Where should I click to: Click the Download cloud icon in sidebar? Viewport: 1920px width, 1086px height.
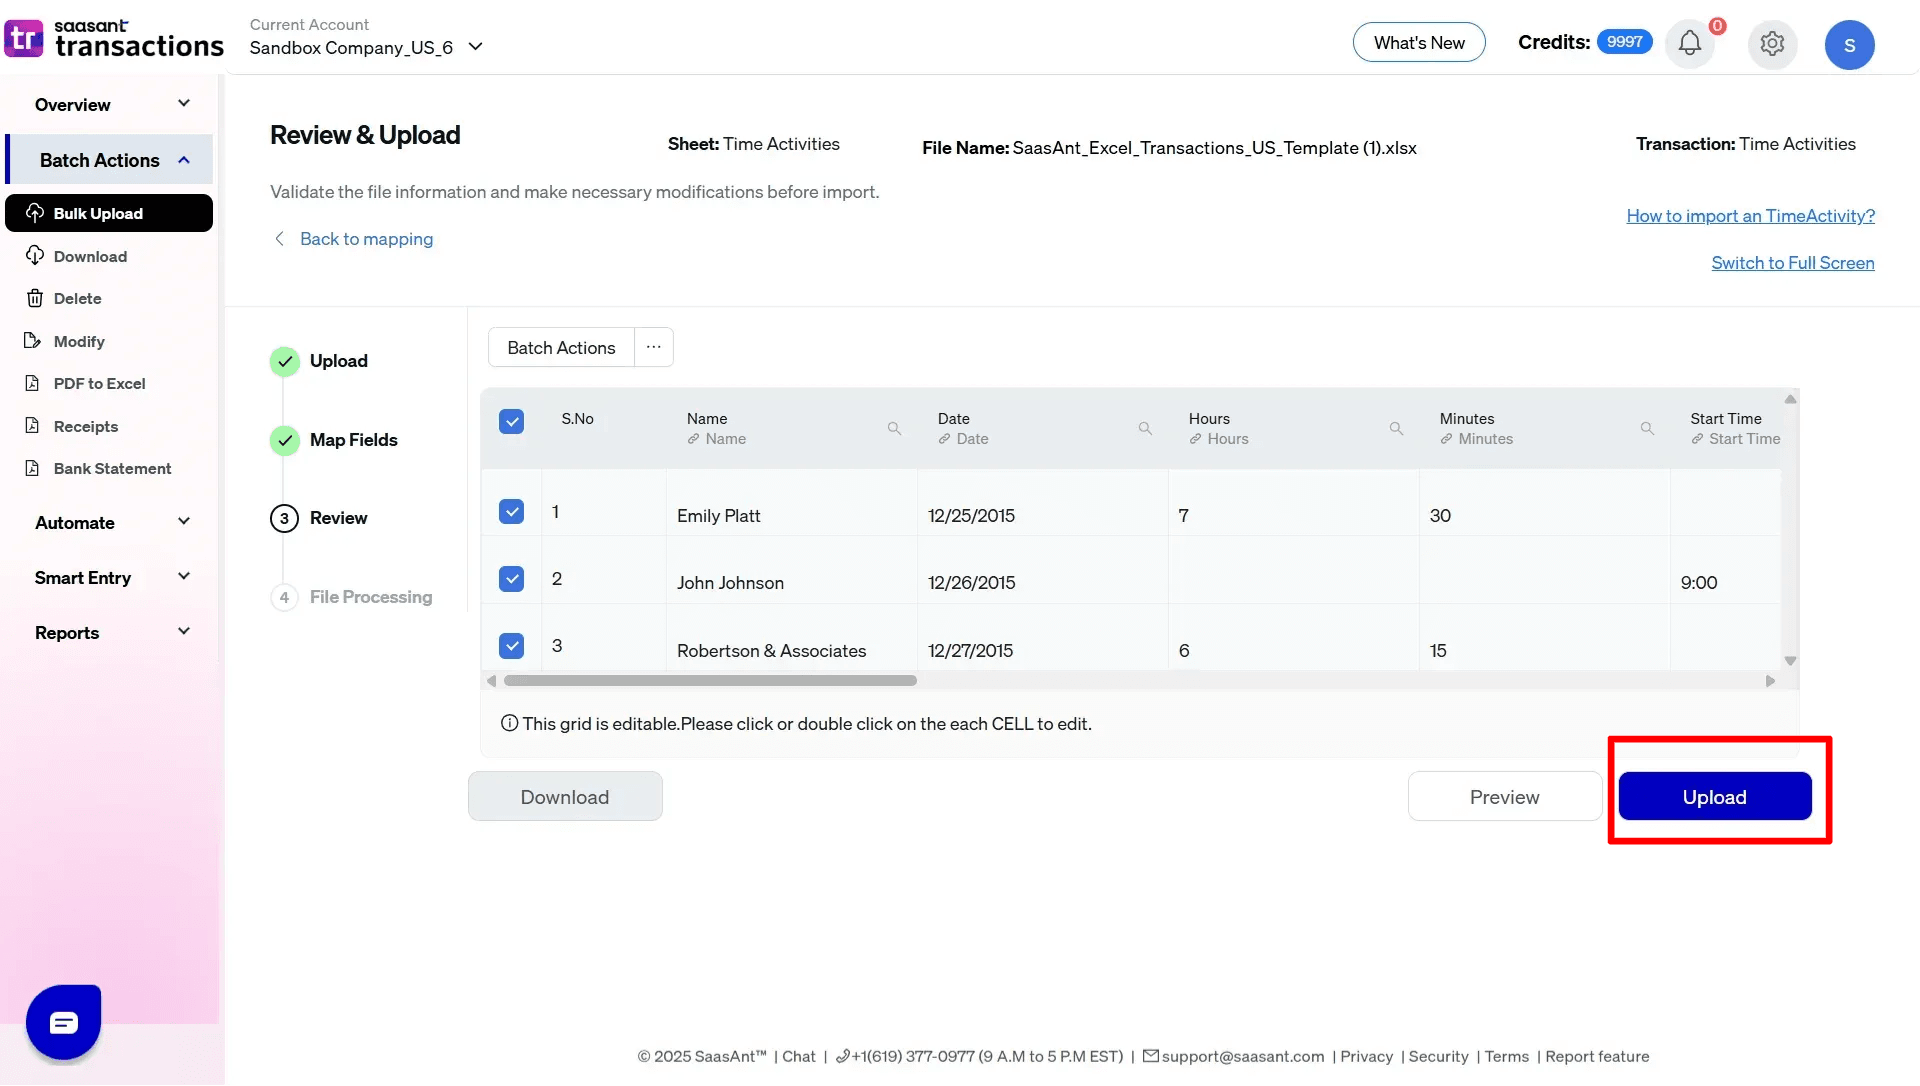[35, 256]
